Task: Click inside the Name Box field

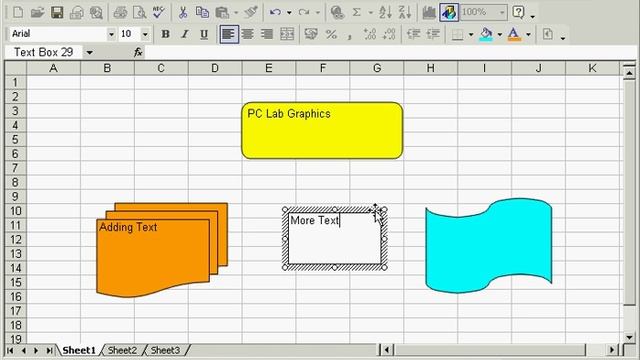Action: (x=44, y=52)
